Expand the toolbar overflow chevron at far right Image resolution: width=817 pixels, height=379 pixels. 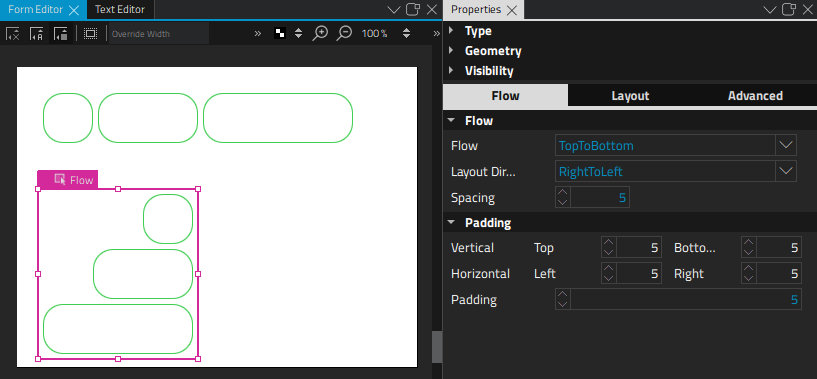click(x=437, y=34)
